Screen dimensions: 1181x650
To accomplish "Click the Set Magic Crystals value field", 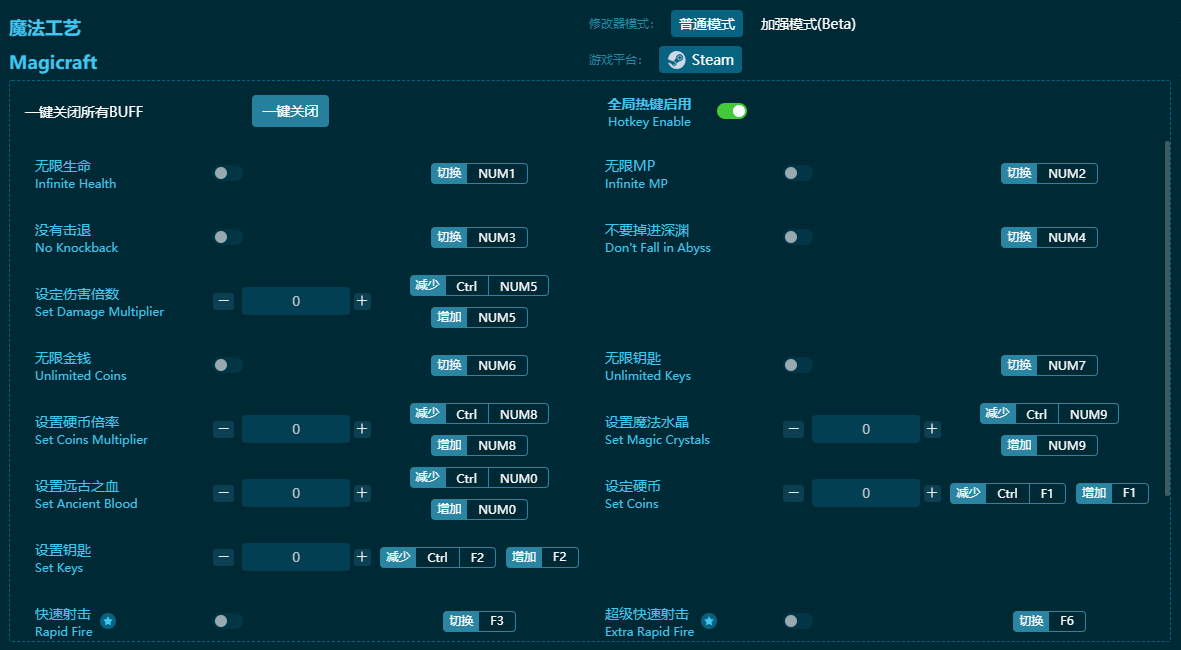I will [866, 428].
